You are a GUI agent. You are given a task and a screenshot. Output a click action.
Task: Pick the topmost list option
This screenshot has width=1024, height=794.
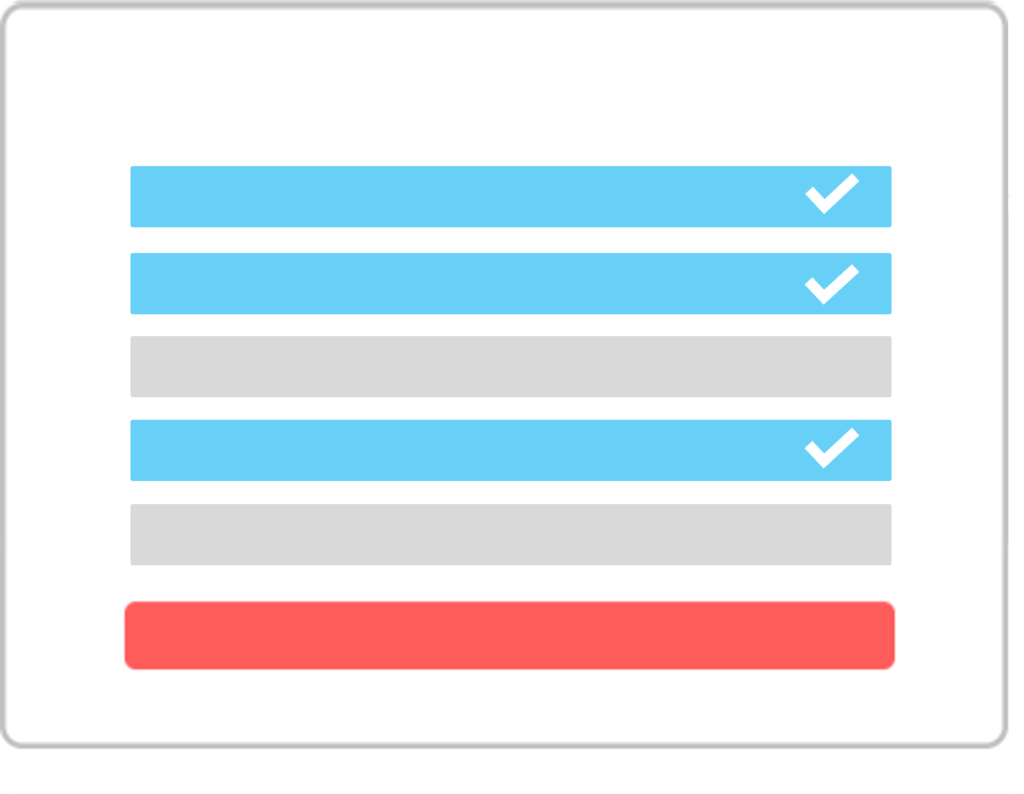pos(511,197)
